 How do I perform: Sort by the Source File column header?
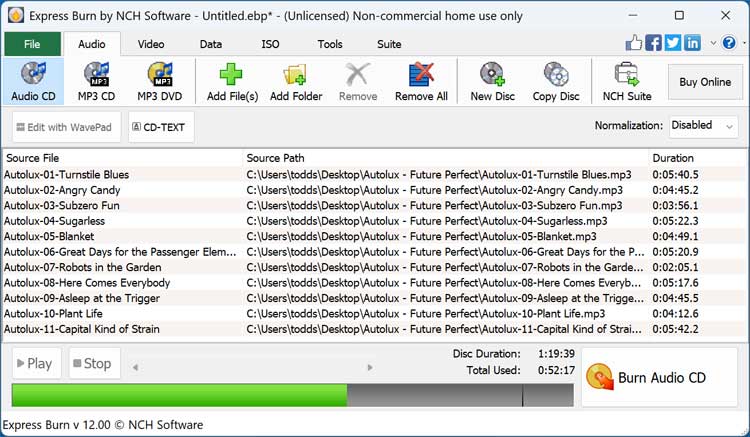[122, 158]
